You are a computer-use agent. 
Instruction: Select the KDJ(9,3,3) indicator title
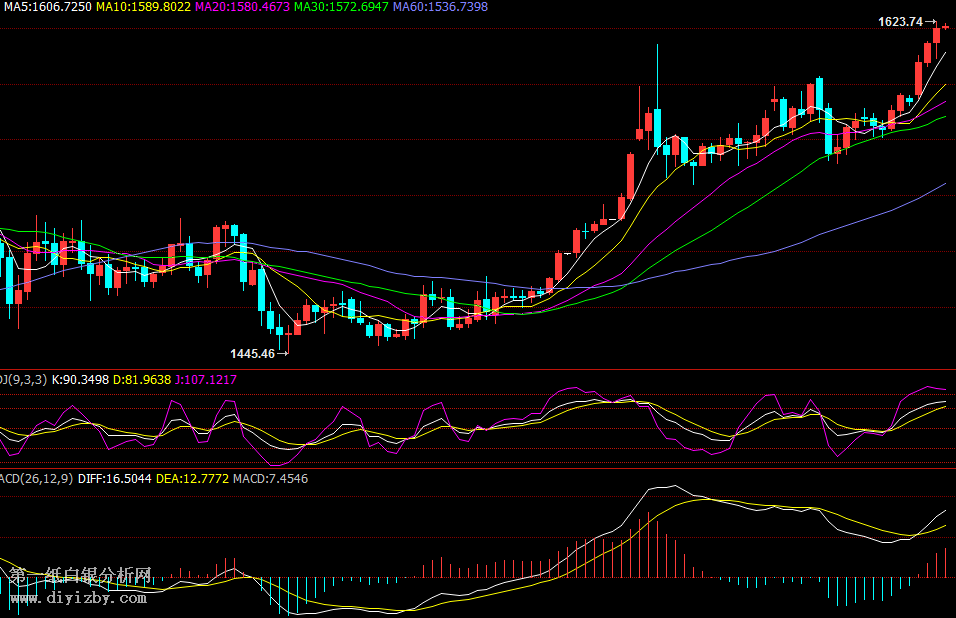(x=22, y=380)
